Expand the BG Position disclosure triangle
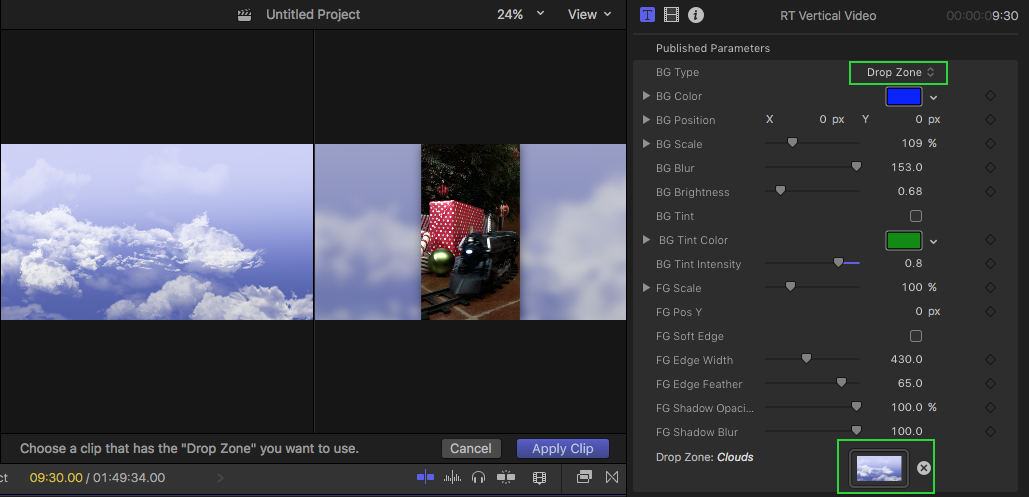The height and width of the screenshot is (497, 1029). [647, 120]
